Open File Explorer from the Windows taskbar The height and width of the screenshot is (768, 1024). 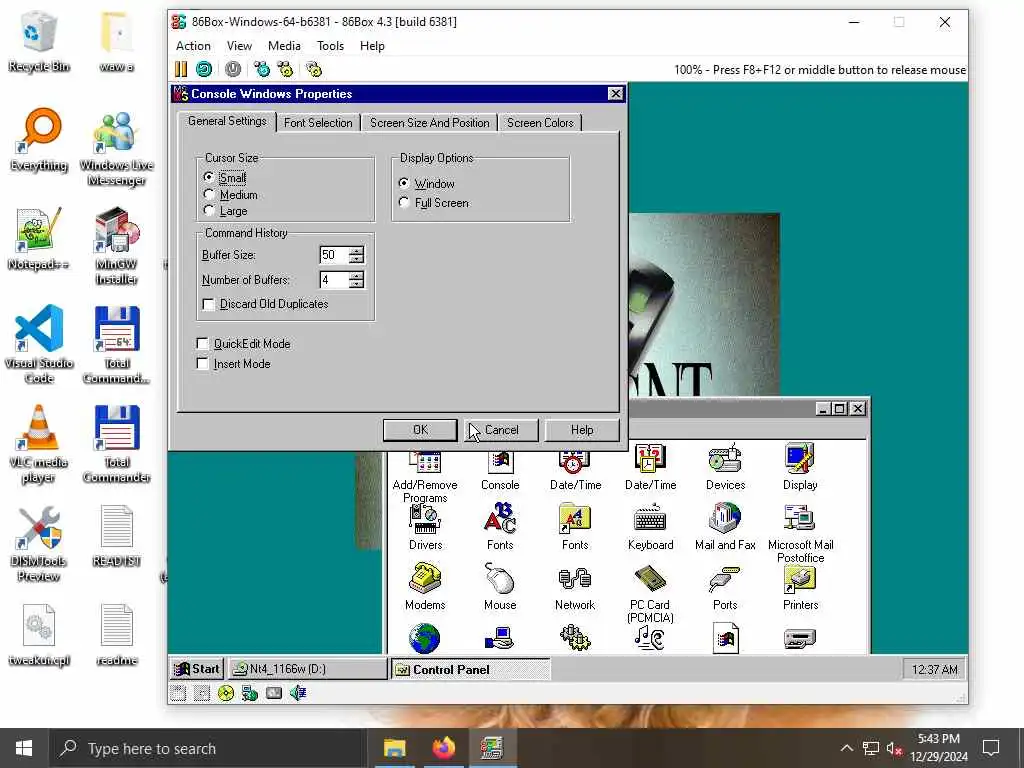click(x=394, y=748)
